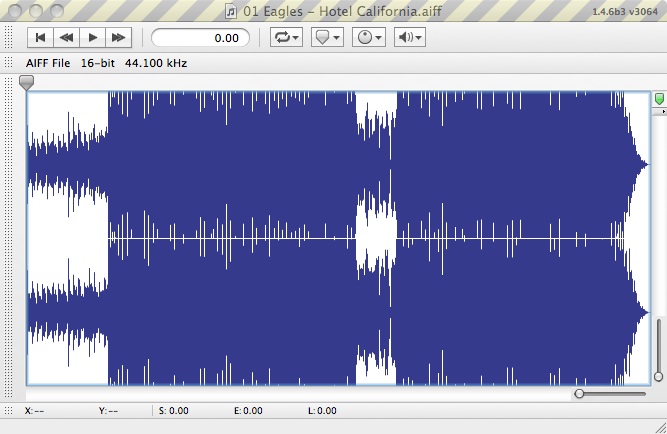Click the drag handle beside the X: -- readout
Image resolution: width=667 pixels, height=434 pixels.
(x=8, y=411)
